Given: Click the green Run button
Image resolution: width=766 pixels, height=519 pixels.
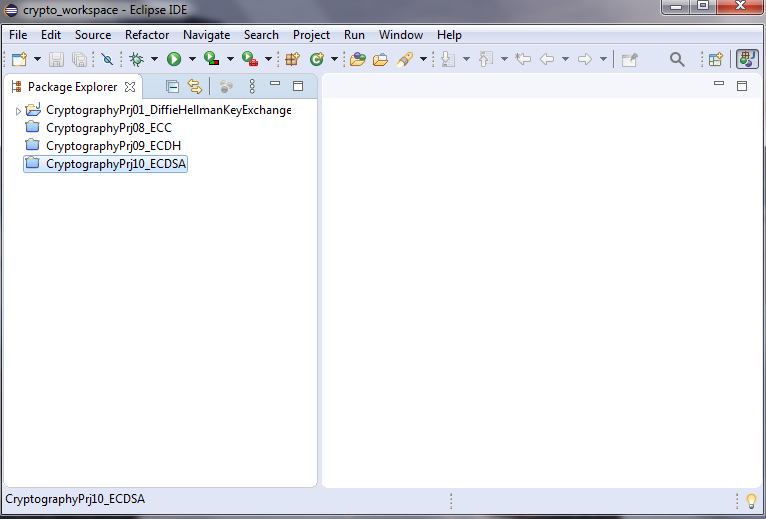Looking at the screenshot, I should point(174,59).
